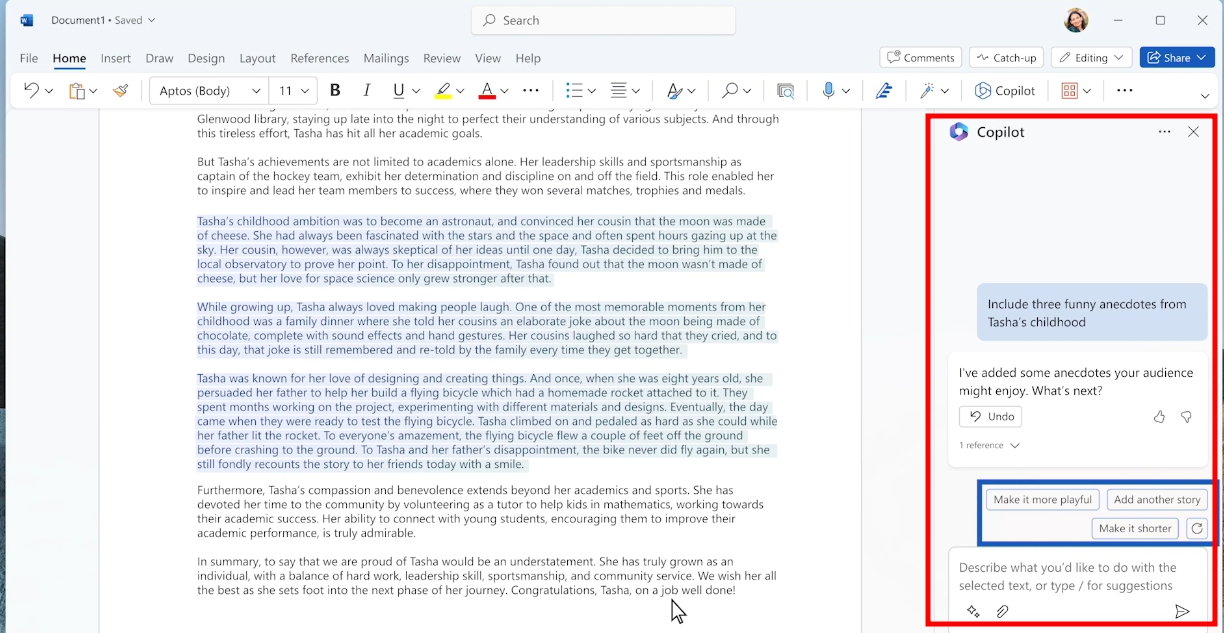Open the ribbon overflow ellipsis menu

(1125, 91)
